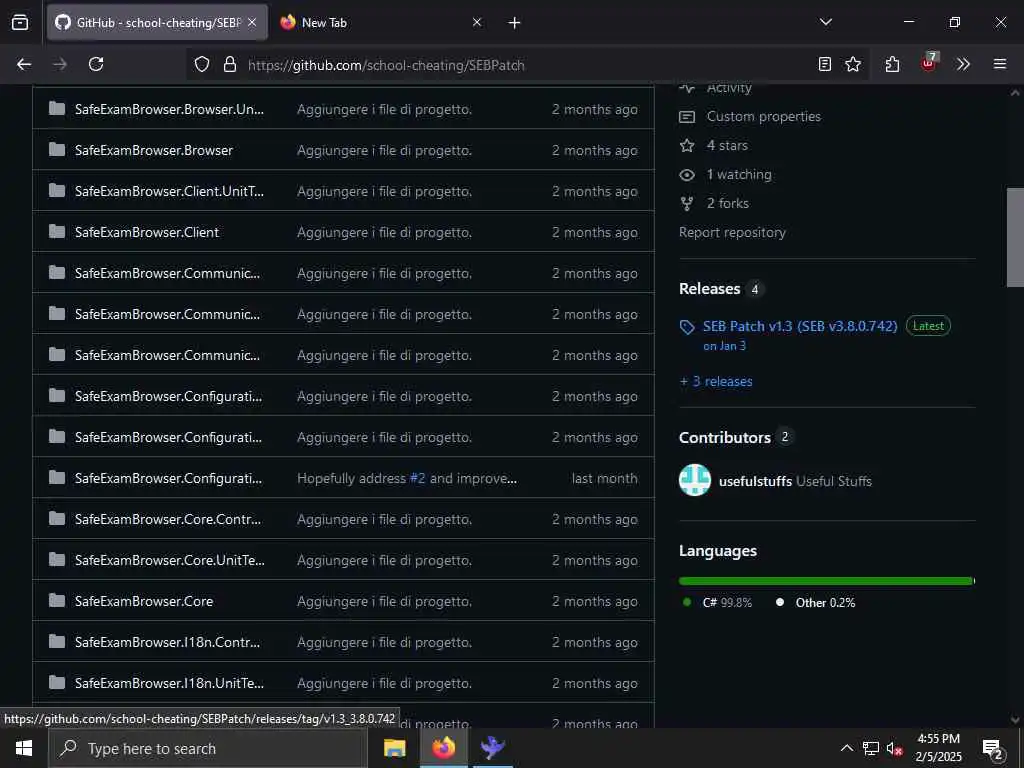View the 2 forks link
Screen dimensions: 1024x768
tap(728, 204)
